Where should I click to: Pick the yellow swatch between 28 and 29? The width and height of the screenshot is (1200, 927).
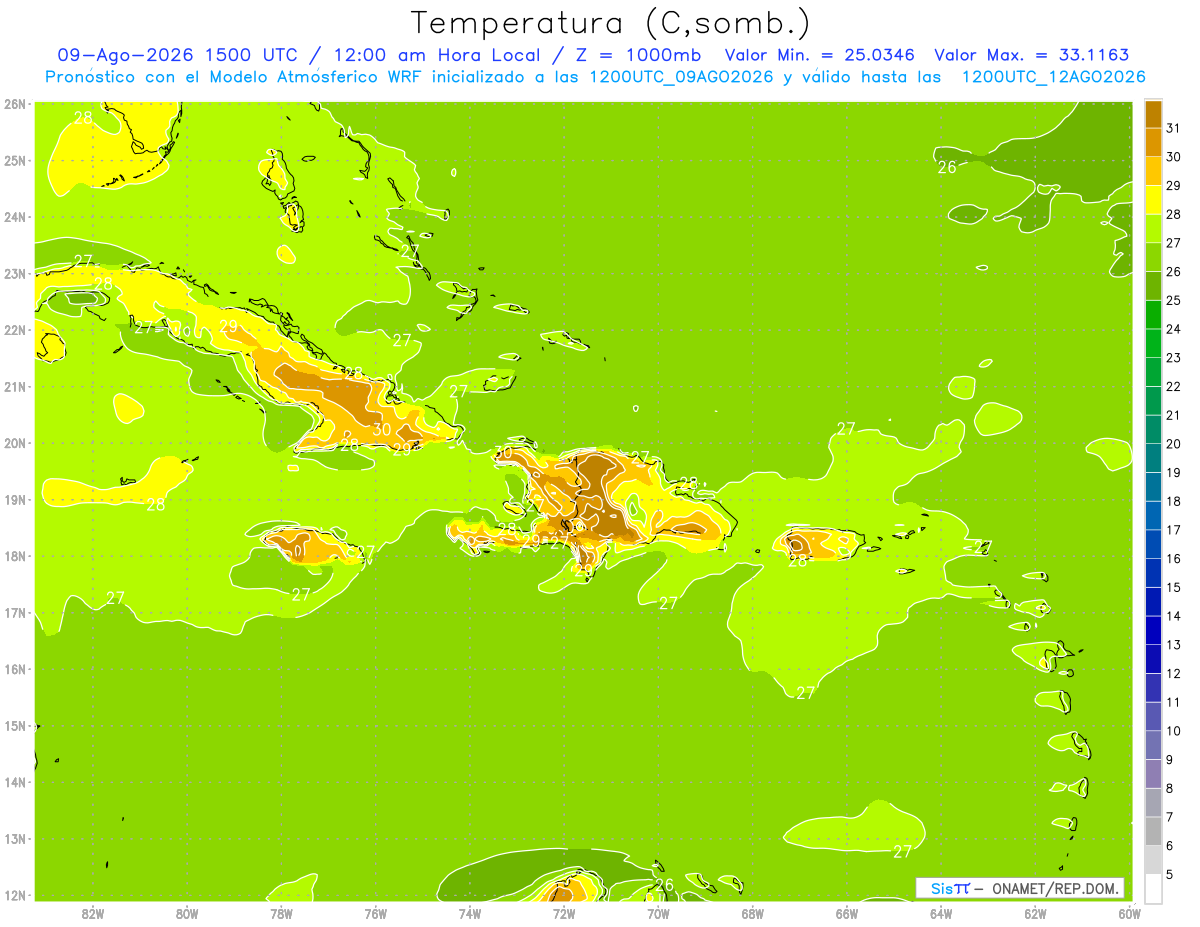(1153, 200)
